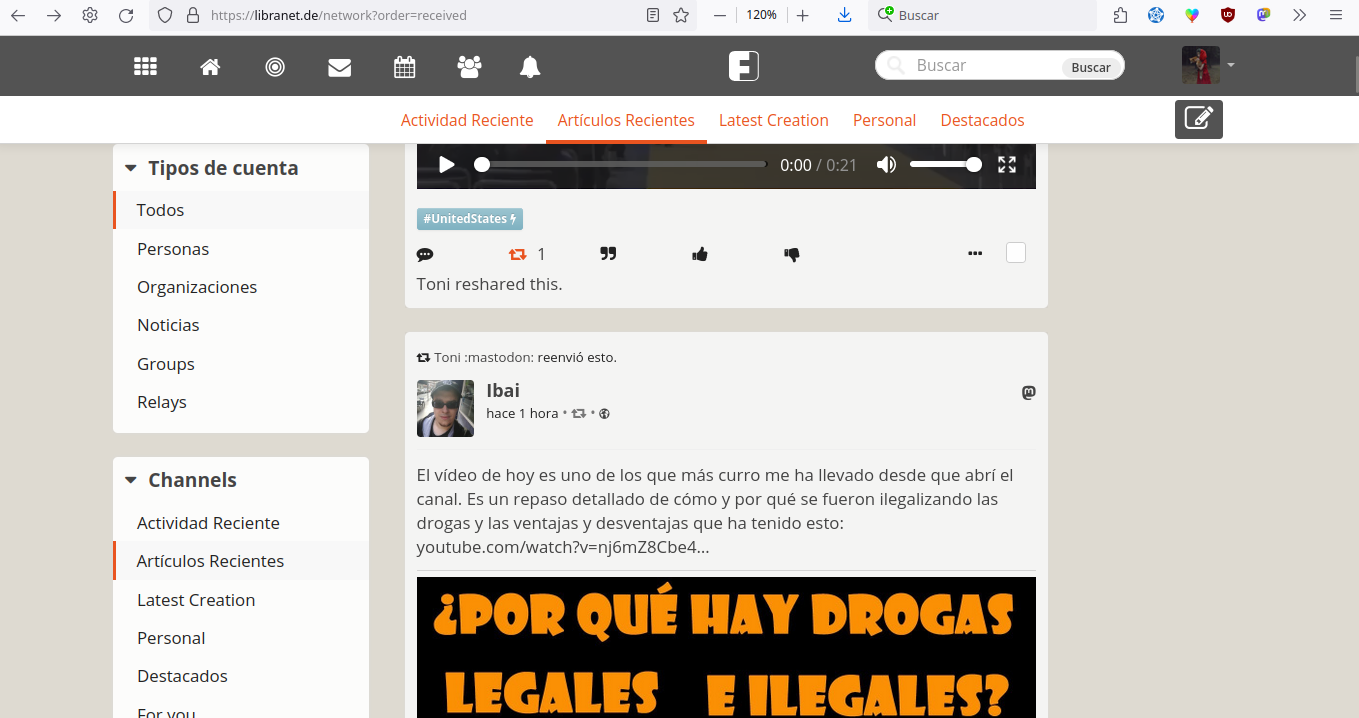Toggle fullscreen on the video player

tap(1007, 165)
